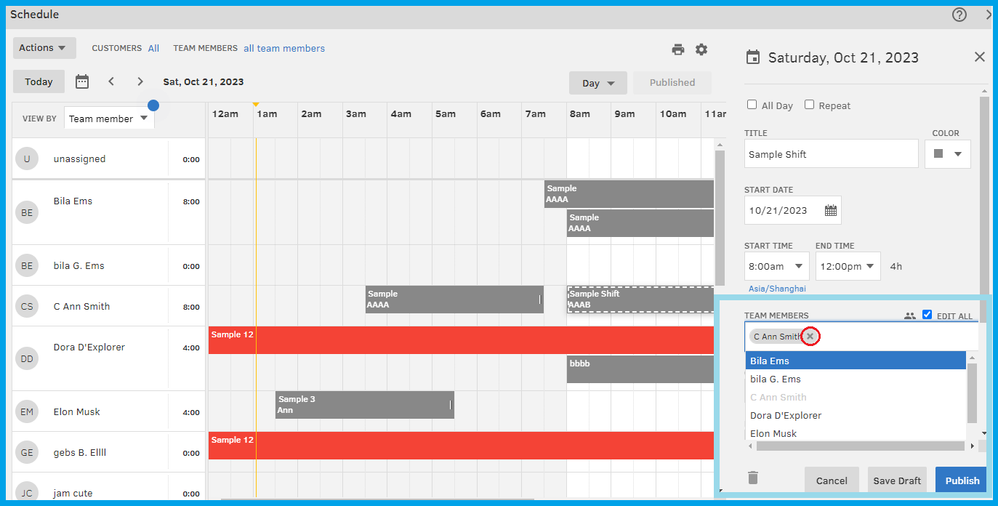The image size is (998, 506).
Task: Select Dora D'Explorer from dropdown list
Action: [x=855, y=415]
